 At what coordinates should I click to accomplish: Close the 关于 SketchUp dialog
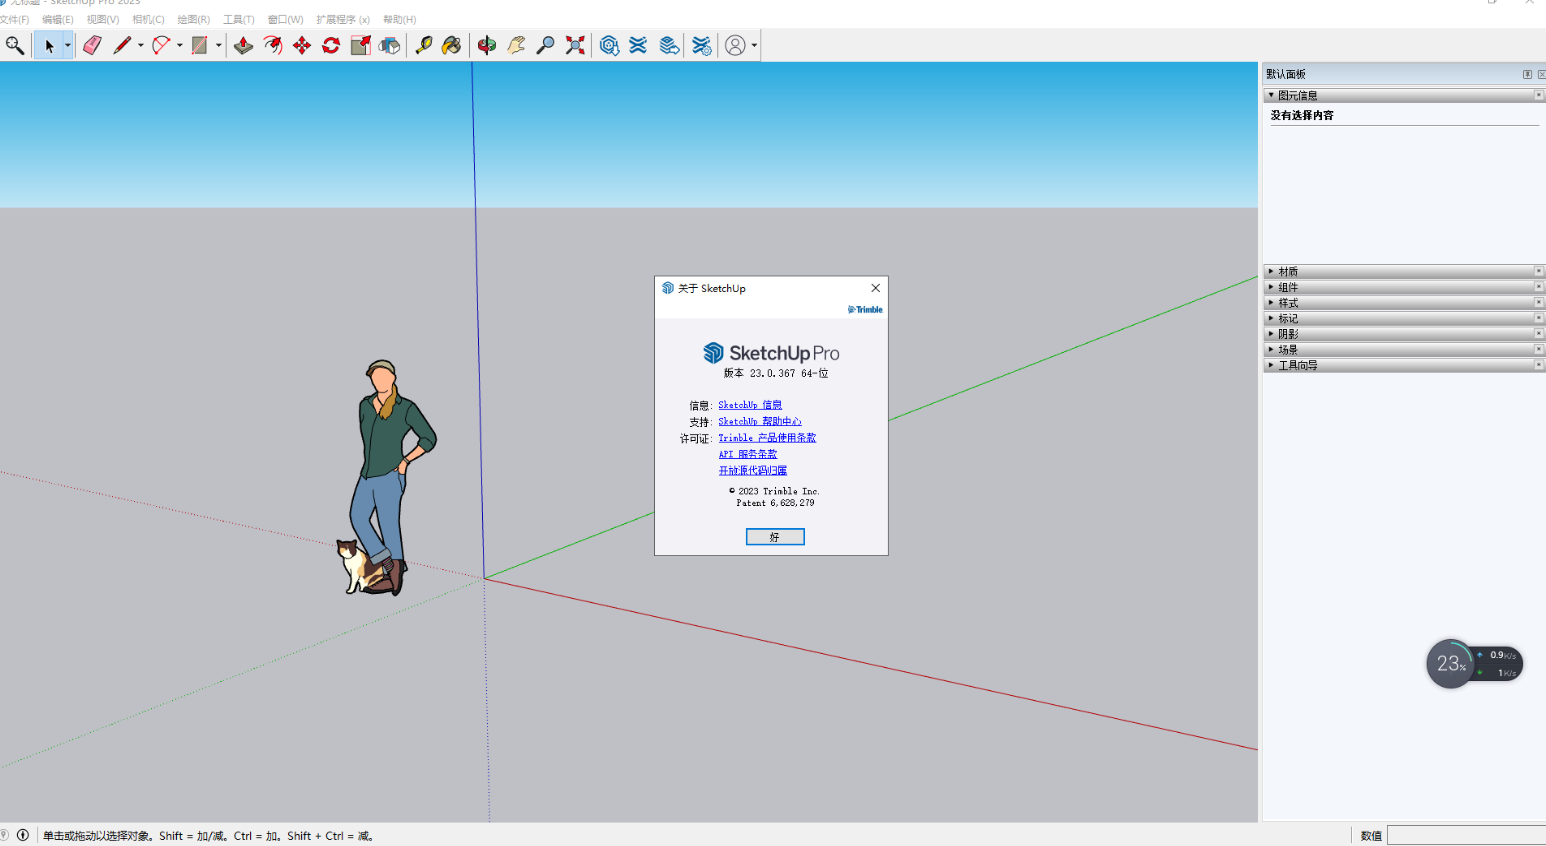coord(875,288)
